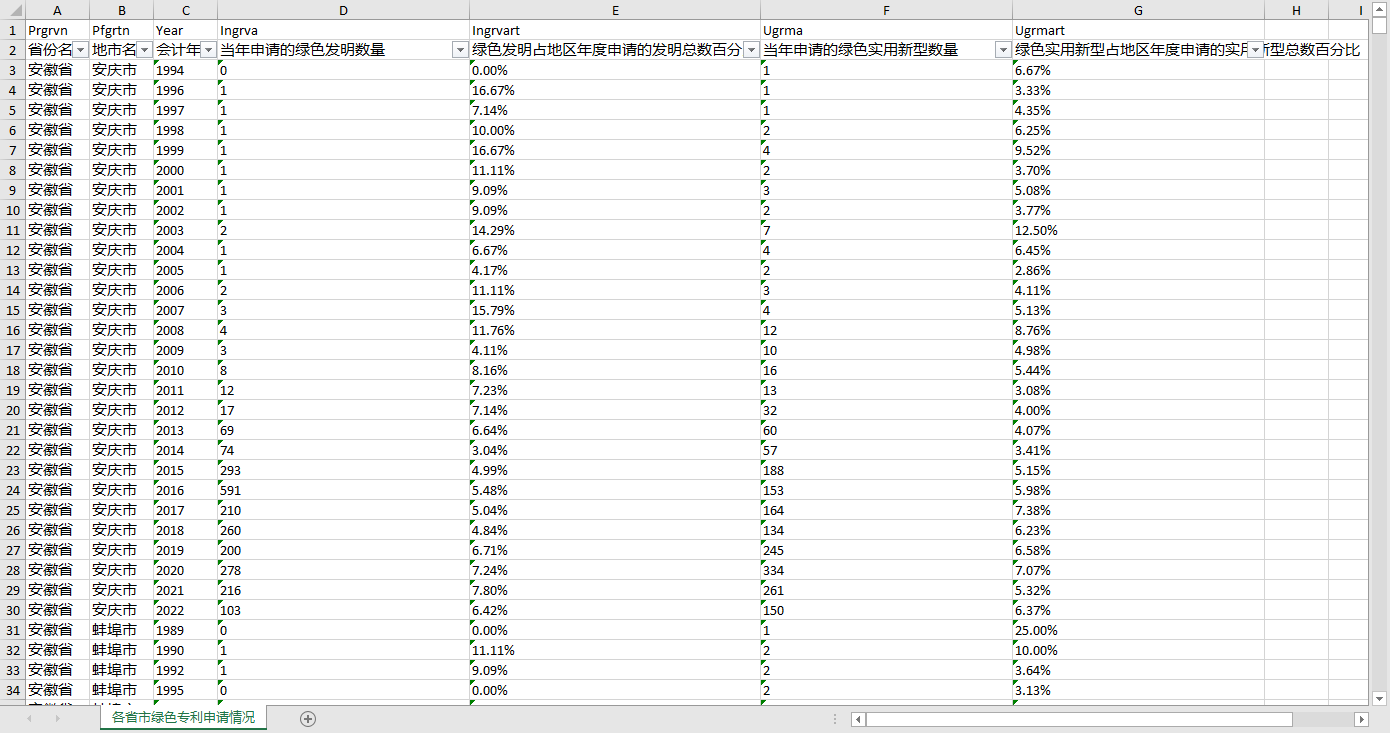This screenshot has height=733, width=1390.
Task: Select column H header
Action: point(1296,10)
